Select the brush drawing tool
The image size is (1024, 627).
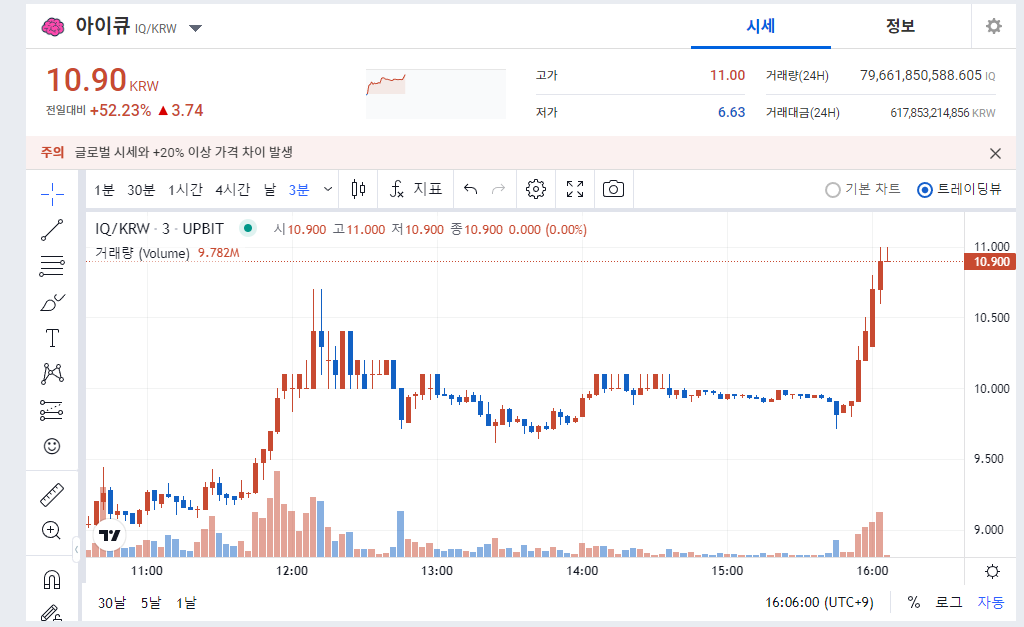click(x=52, y=302)
